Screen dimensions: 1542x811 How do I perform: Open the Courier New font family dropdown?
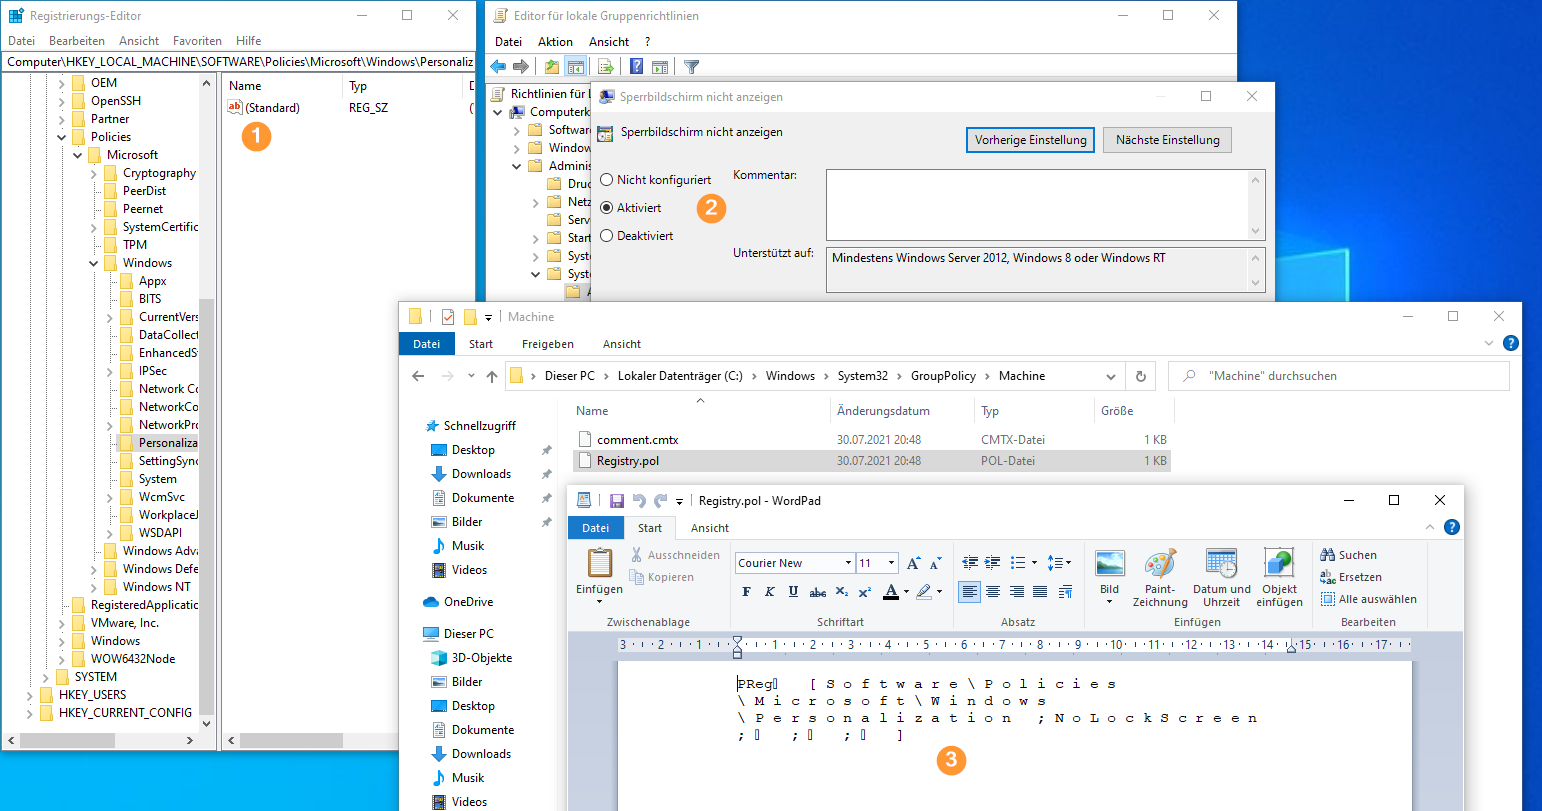coord(848,563)
